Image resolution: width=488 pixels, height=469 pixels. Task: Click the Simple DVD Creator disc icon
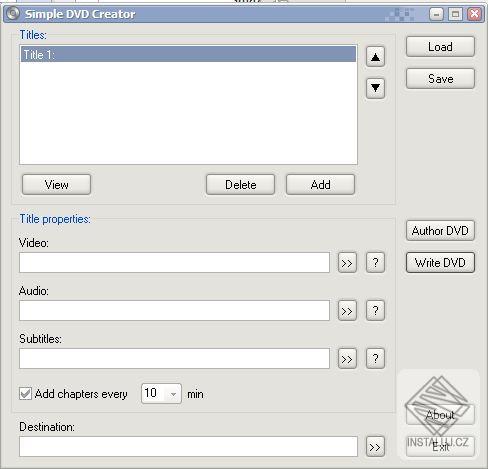click(x=13, y=14)
